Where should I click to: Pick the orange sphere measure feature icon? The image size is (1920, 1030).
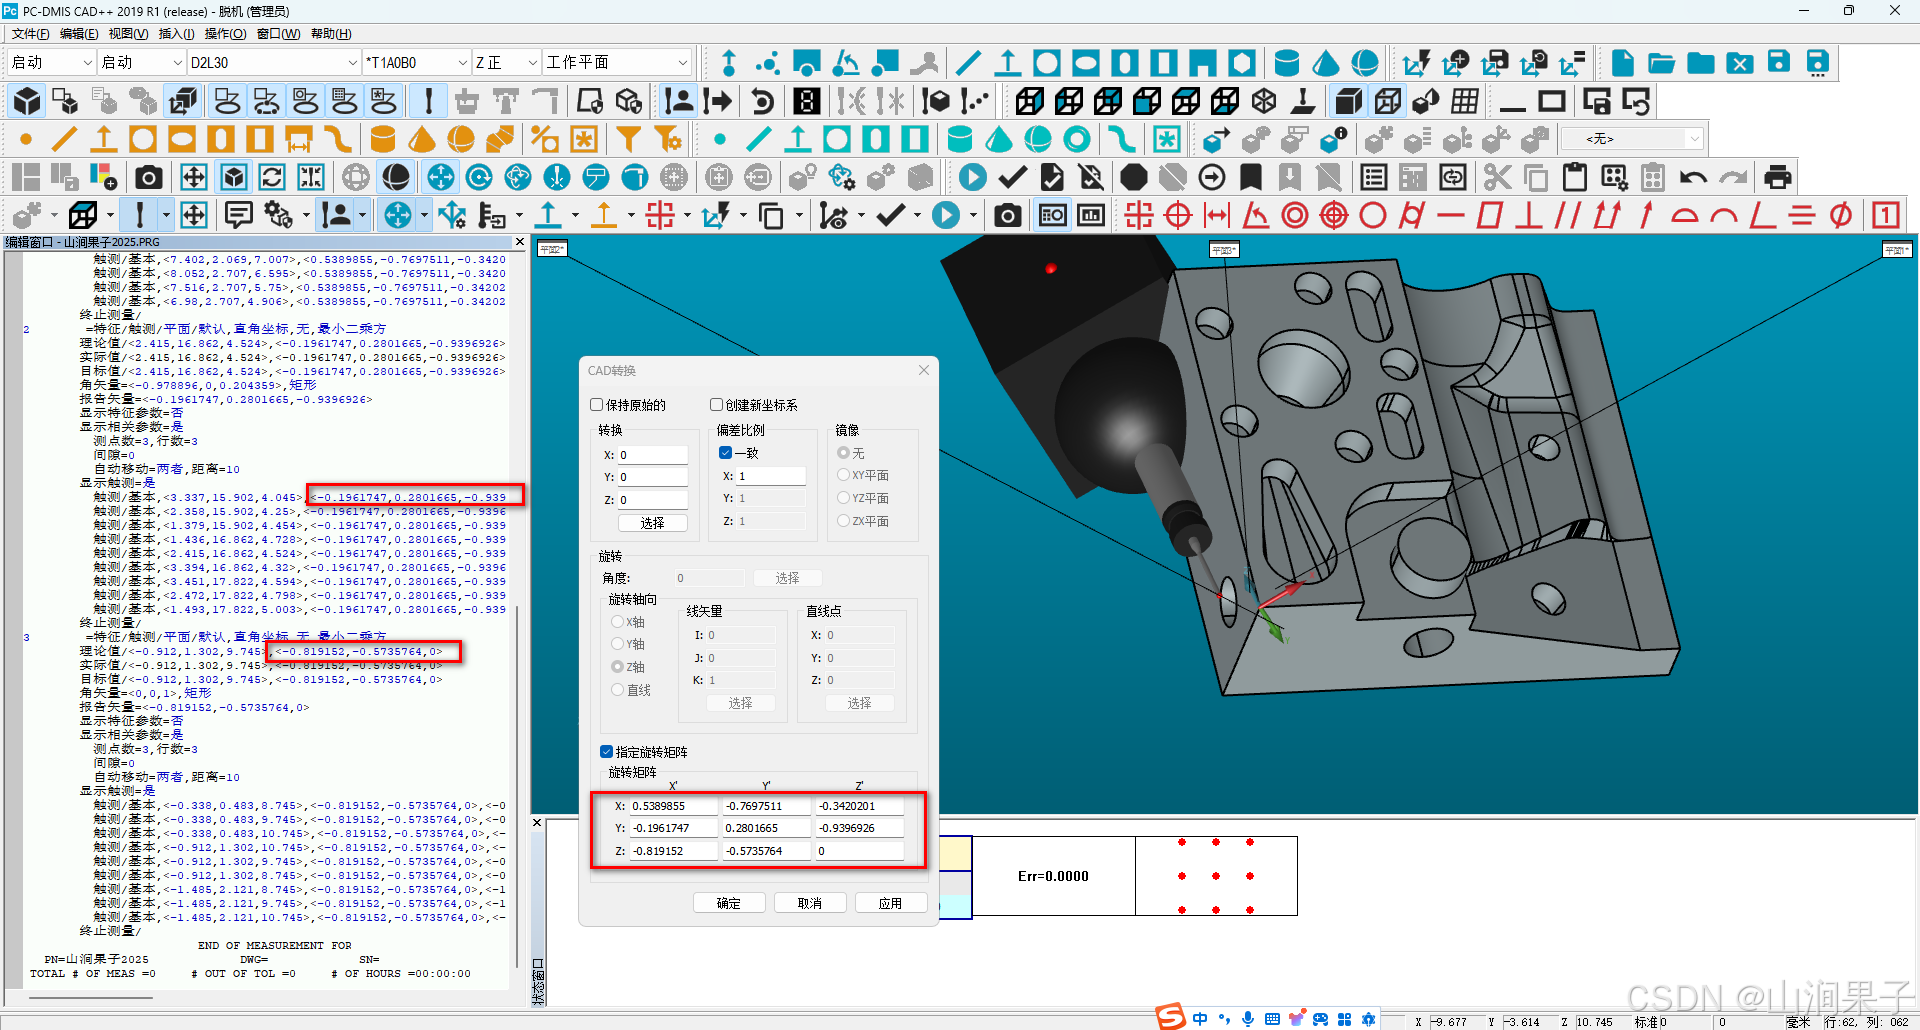click(461, 139)
